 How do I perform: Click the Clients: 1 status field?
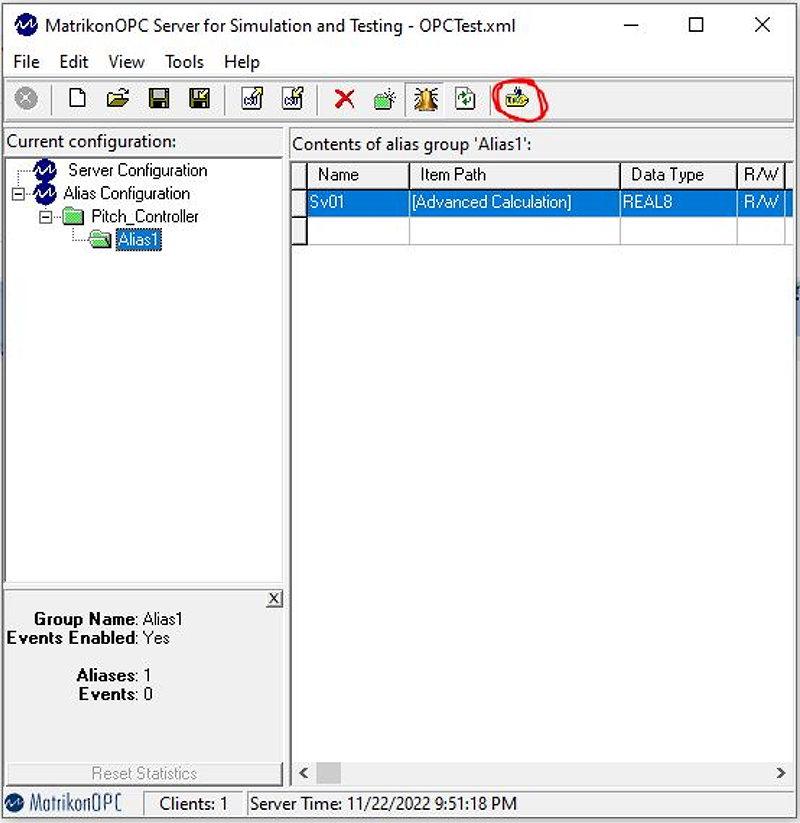[193, 804]
